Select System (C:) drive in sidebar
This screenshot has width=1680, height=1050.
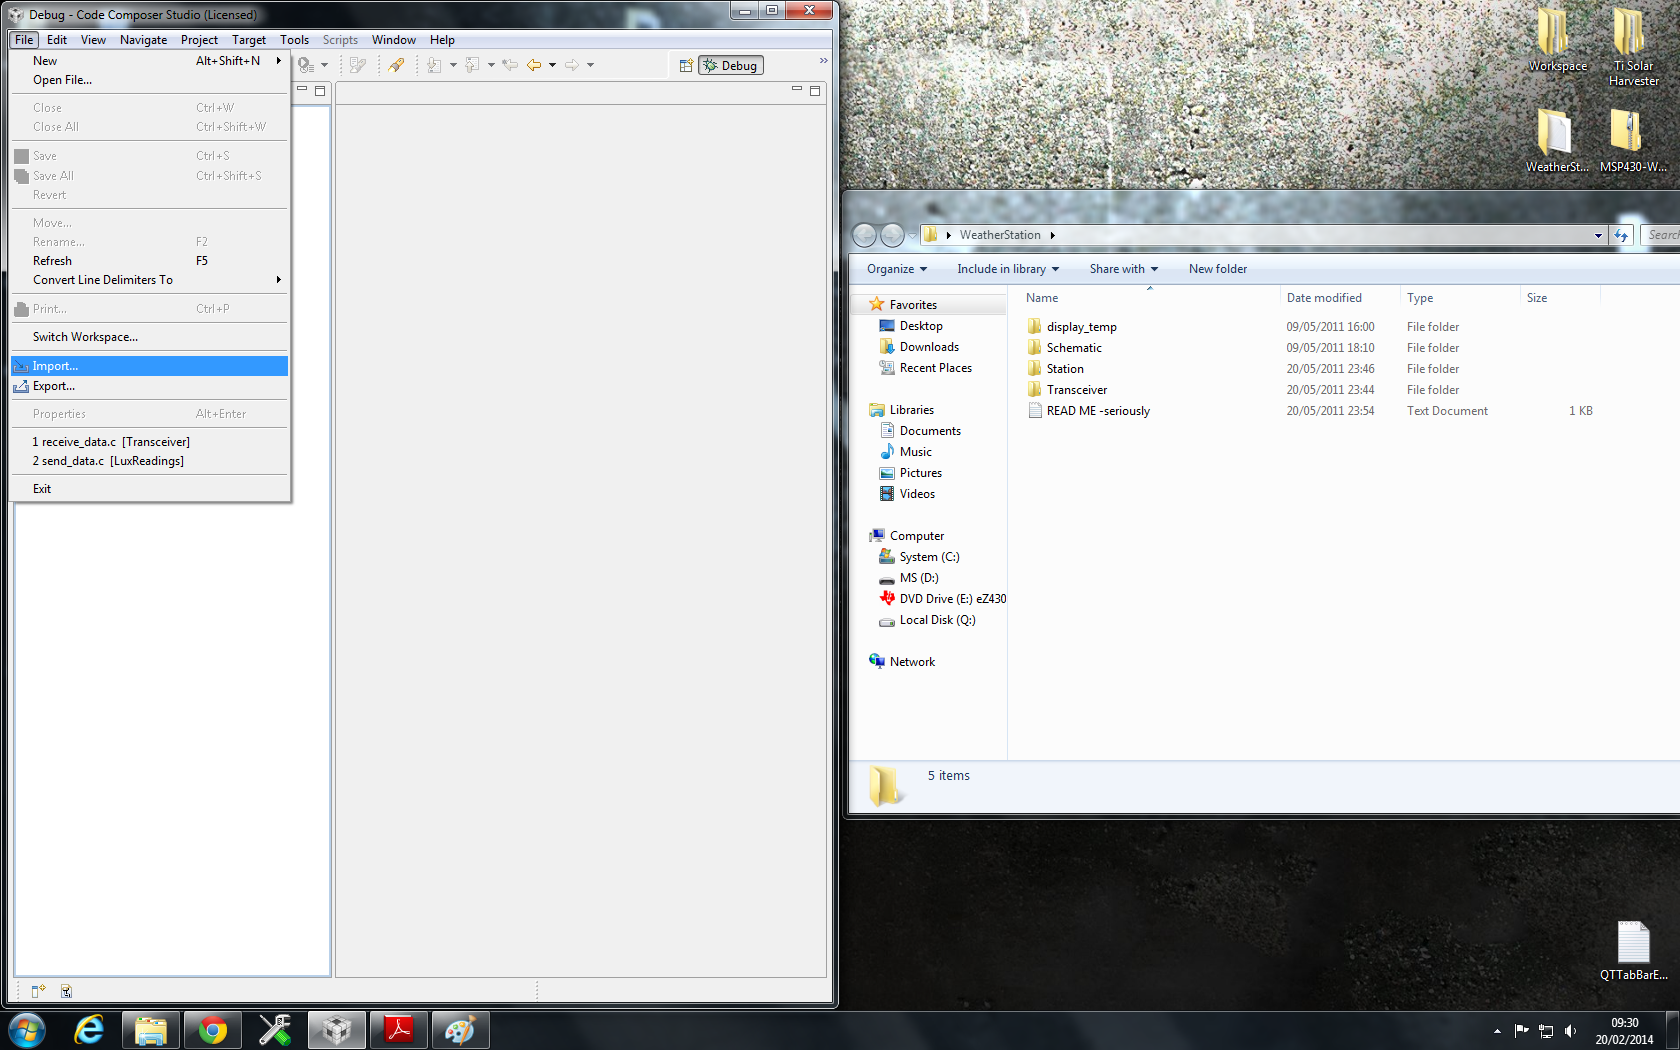[929, 557]
